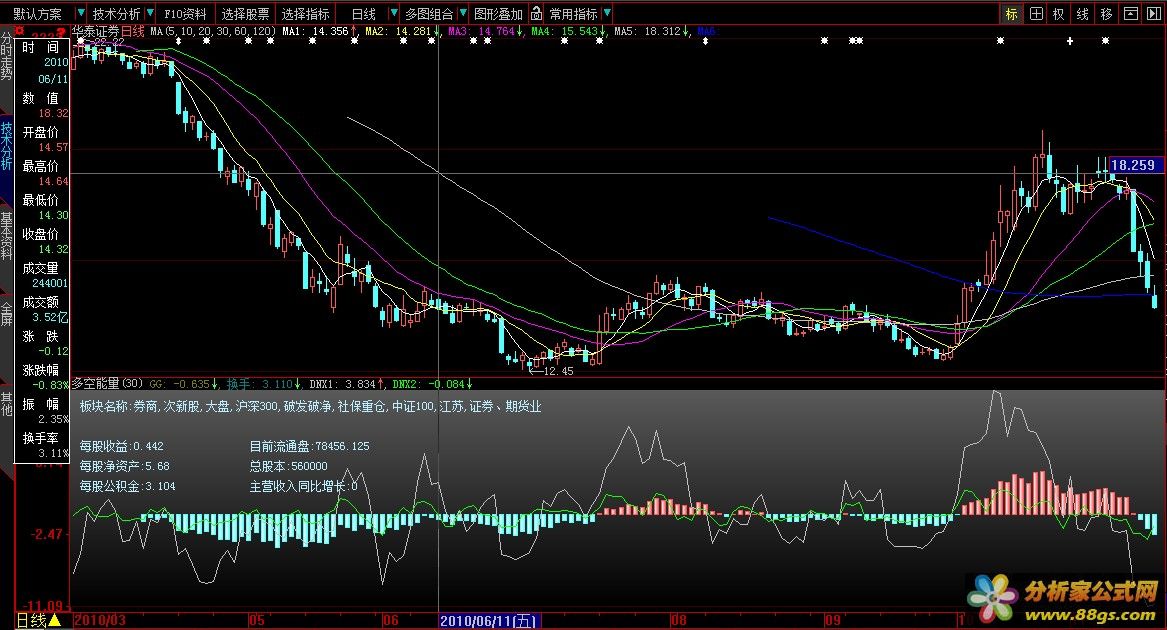Click the MA5: 18.312 value
This screenshot has height=630, width=1167.
tap(648, 31)
